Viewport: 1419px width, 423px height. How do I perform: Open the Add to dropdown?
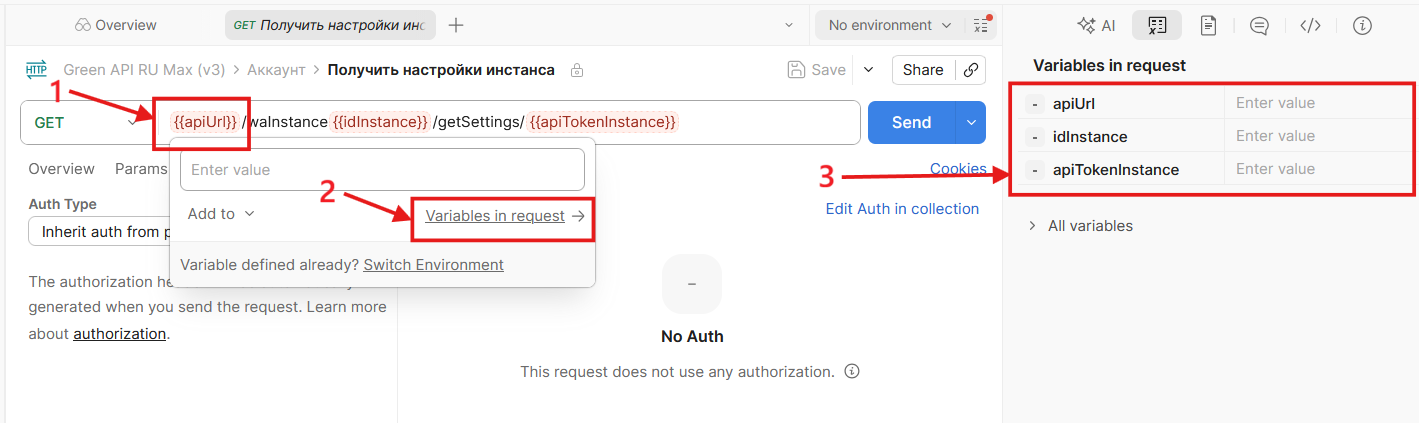pos(221,214)
